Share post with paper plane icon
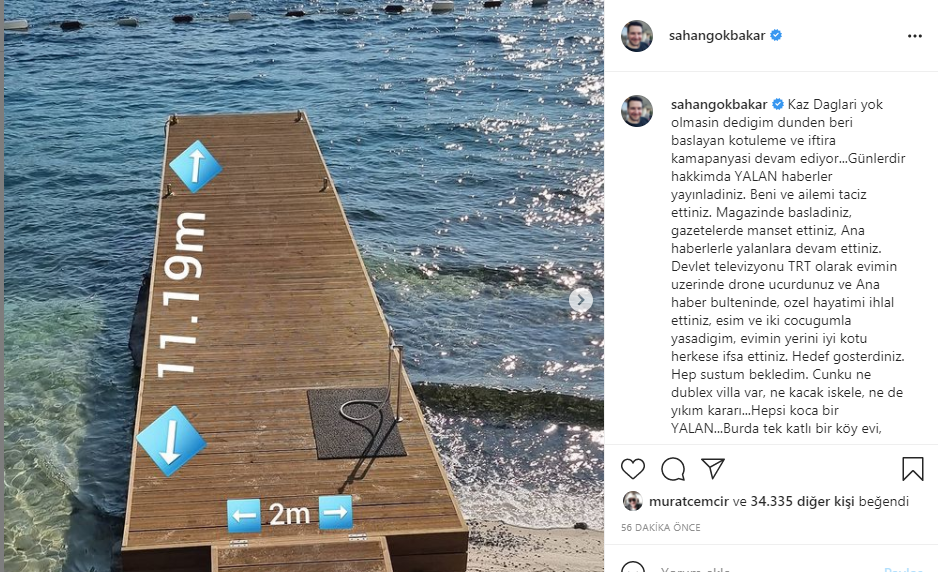 click(713, 468)
